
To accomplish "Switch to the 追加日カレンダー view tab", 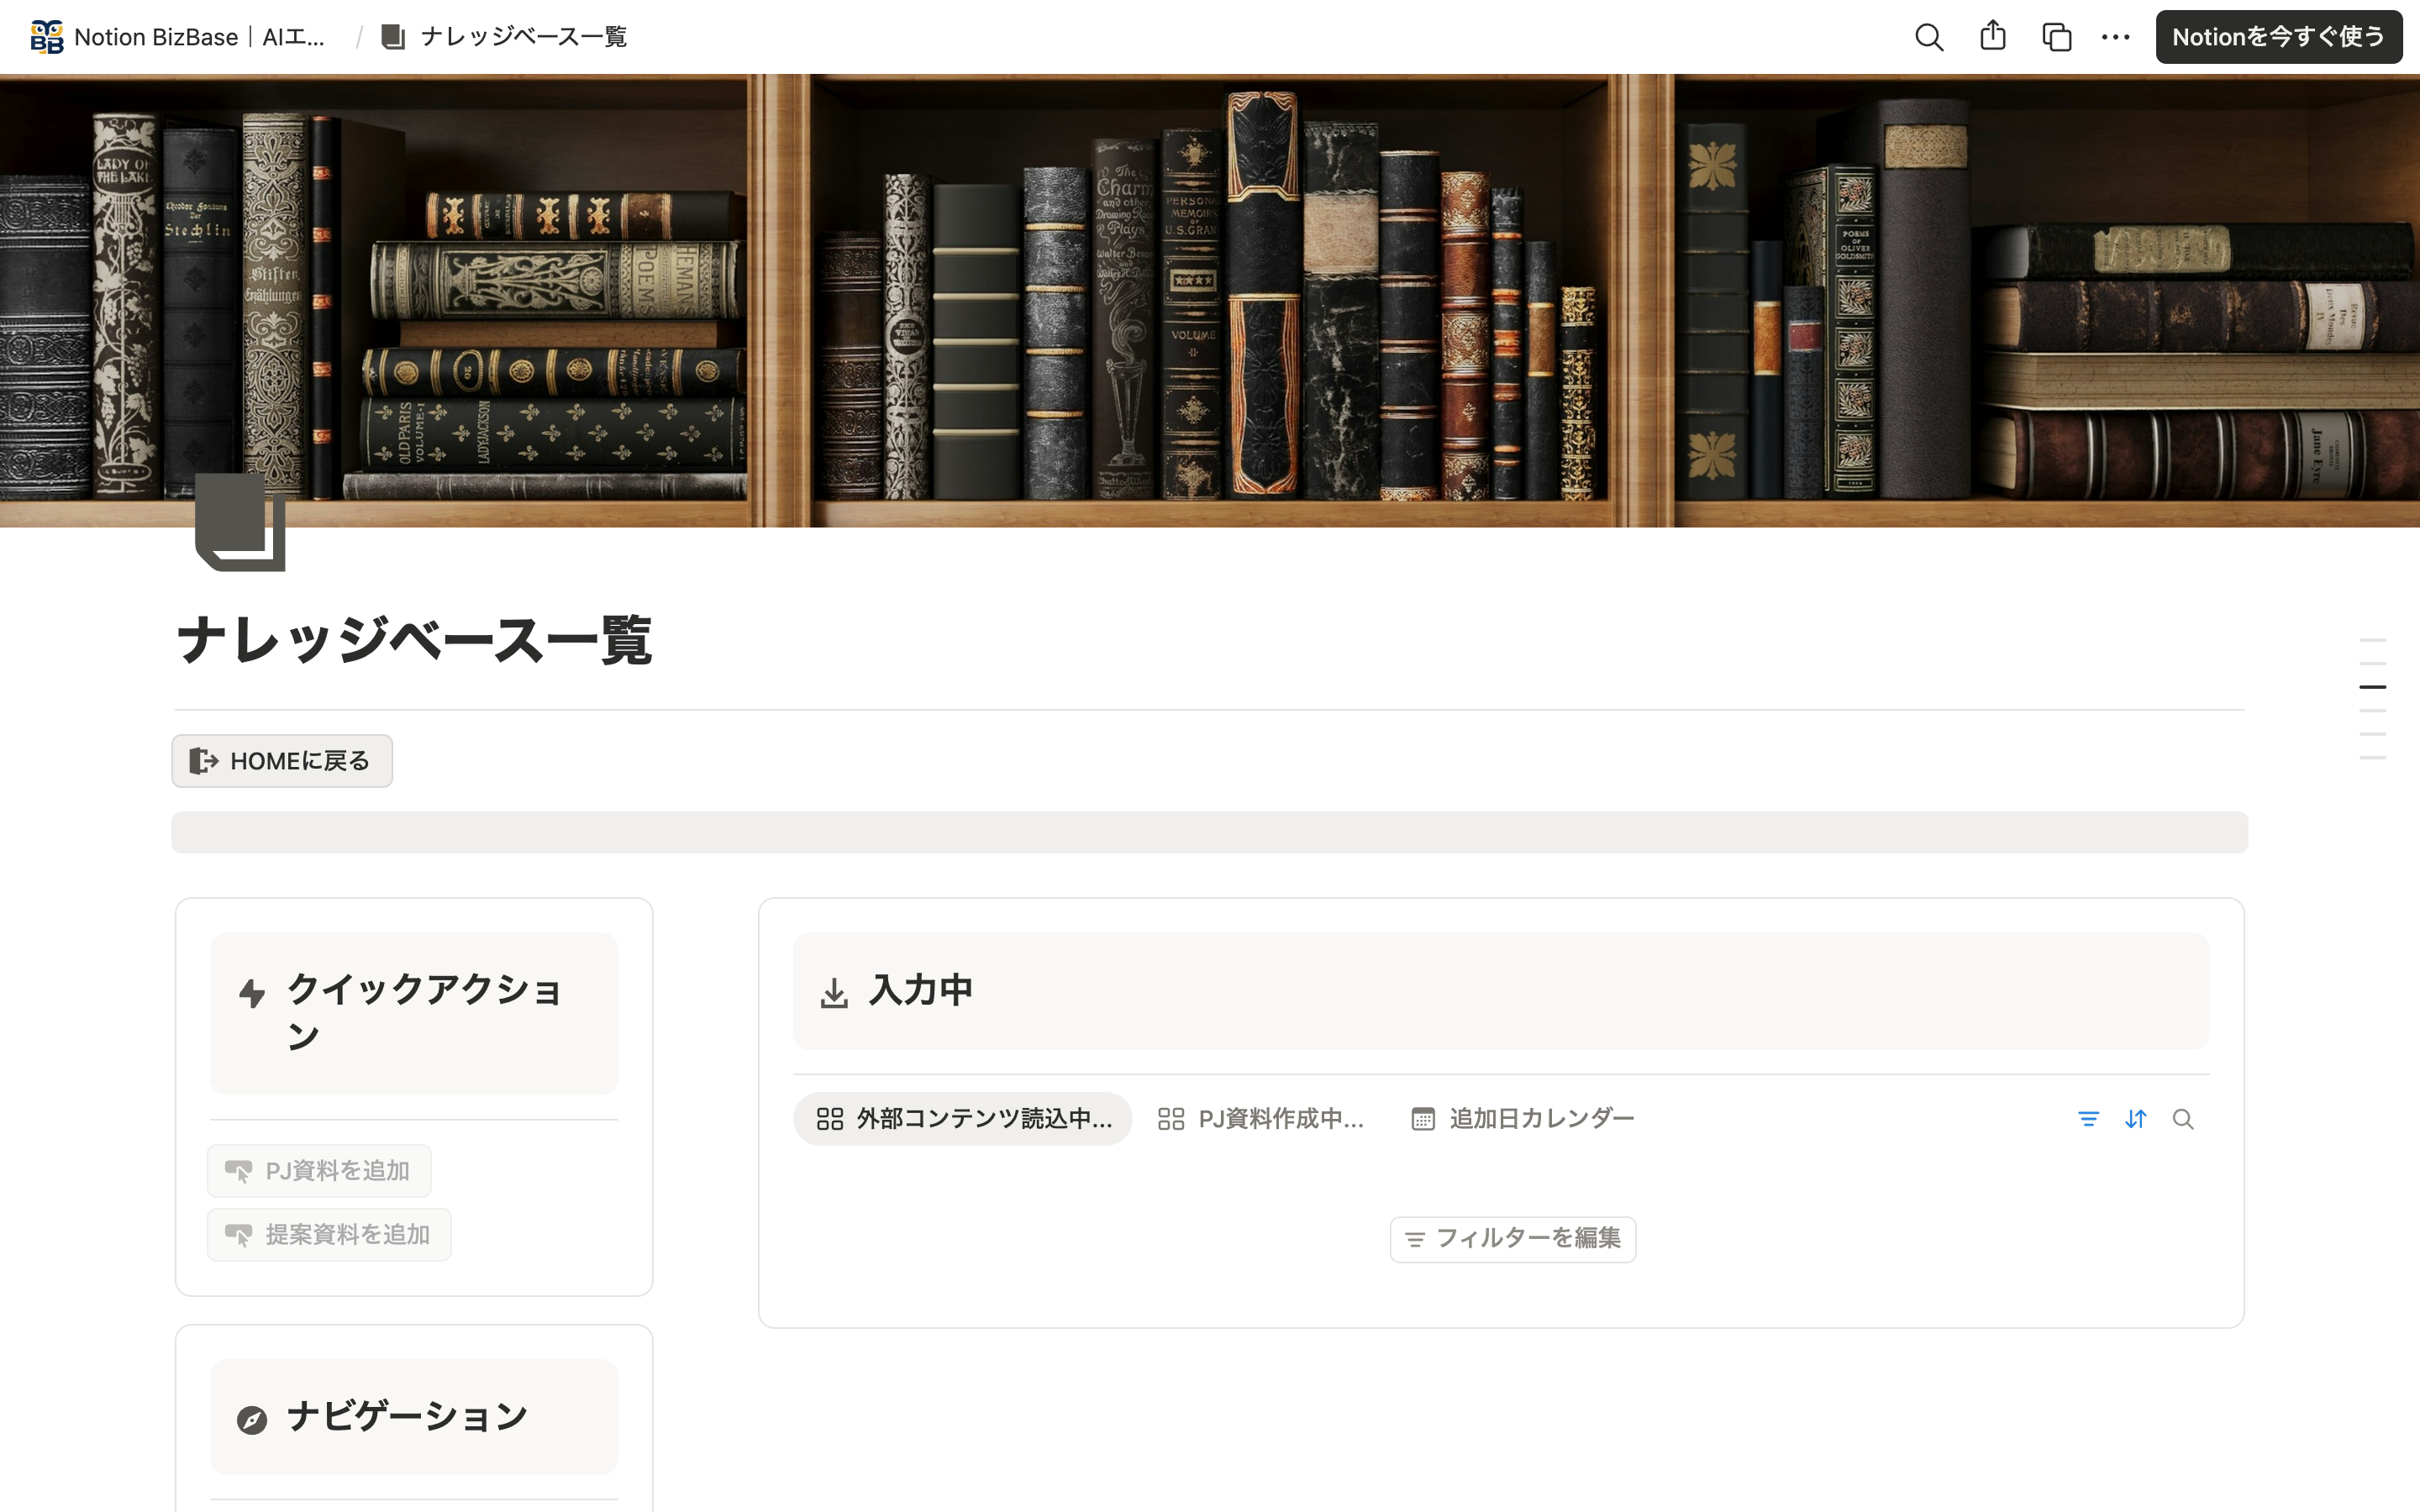I will point(1522,1119).
